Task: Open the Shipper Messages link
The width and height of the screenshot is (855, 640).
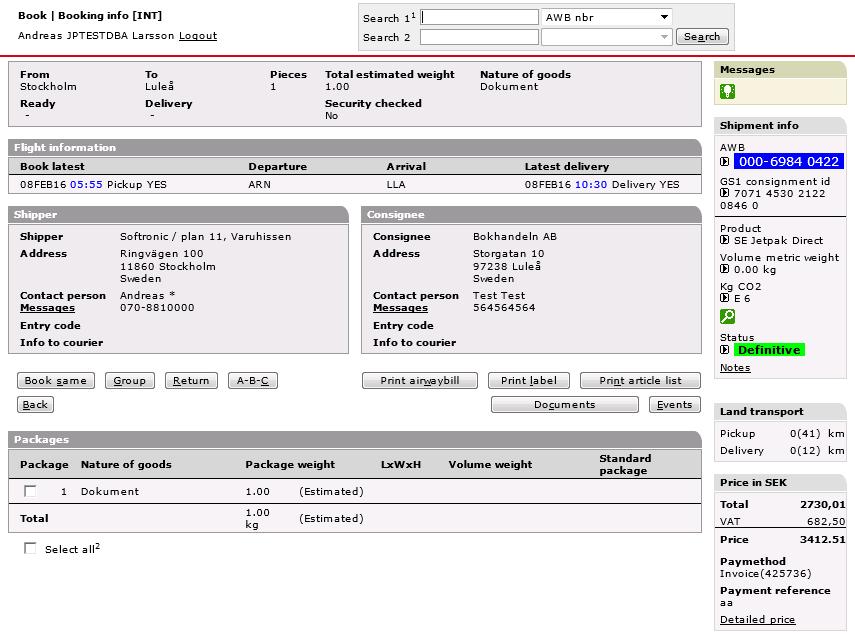Action: tap(47, 307)
